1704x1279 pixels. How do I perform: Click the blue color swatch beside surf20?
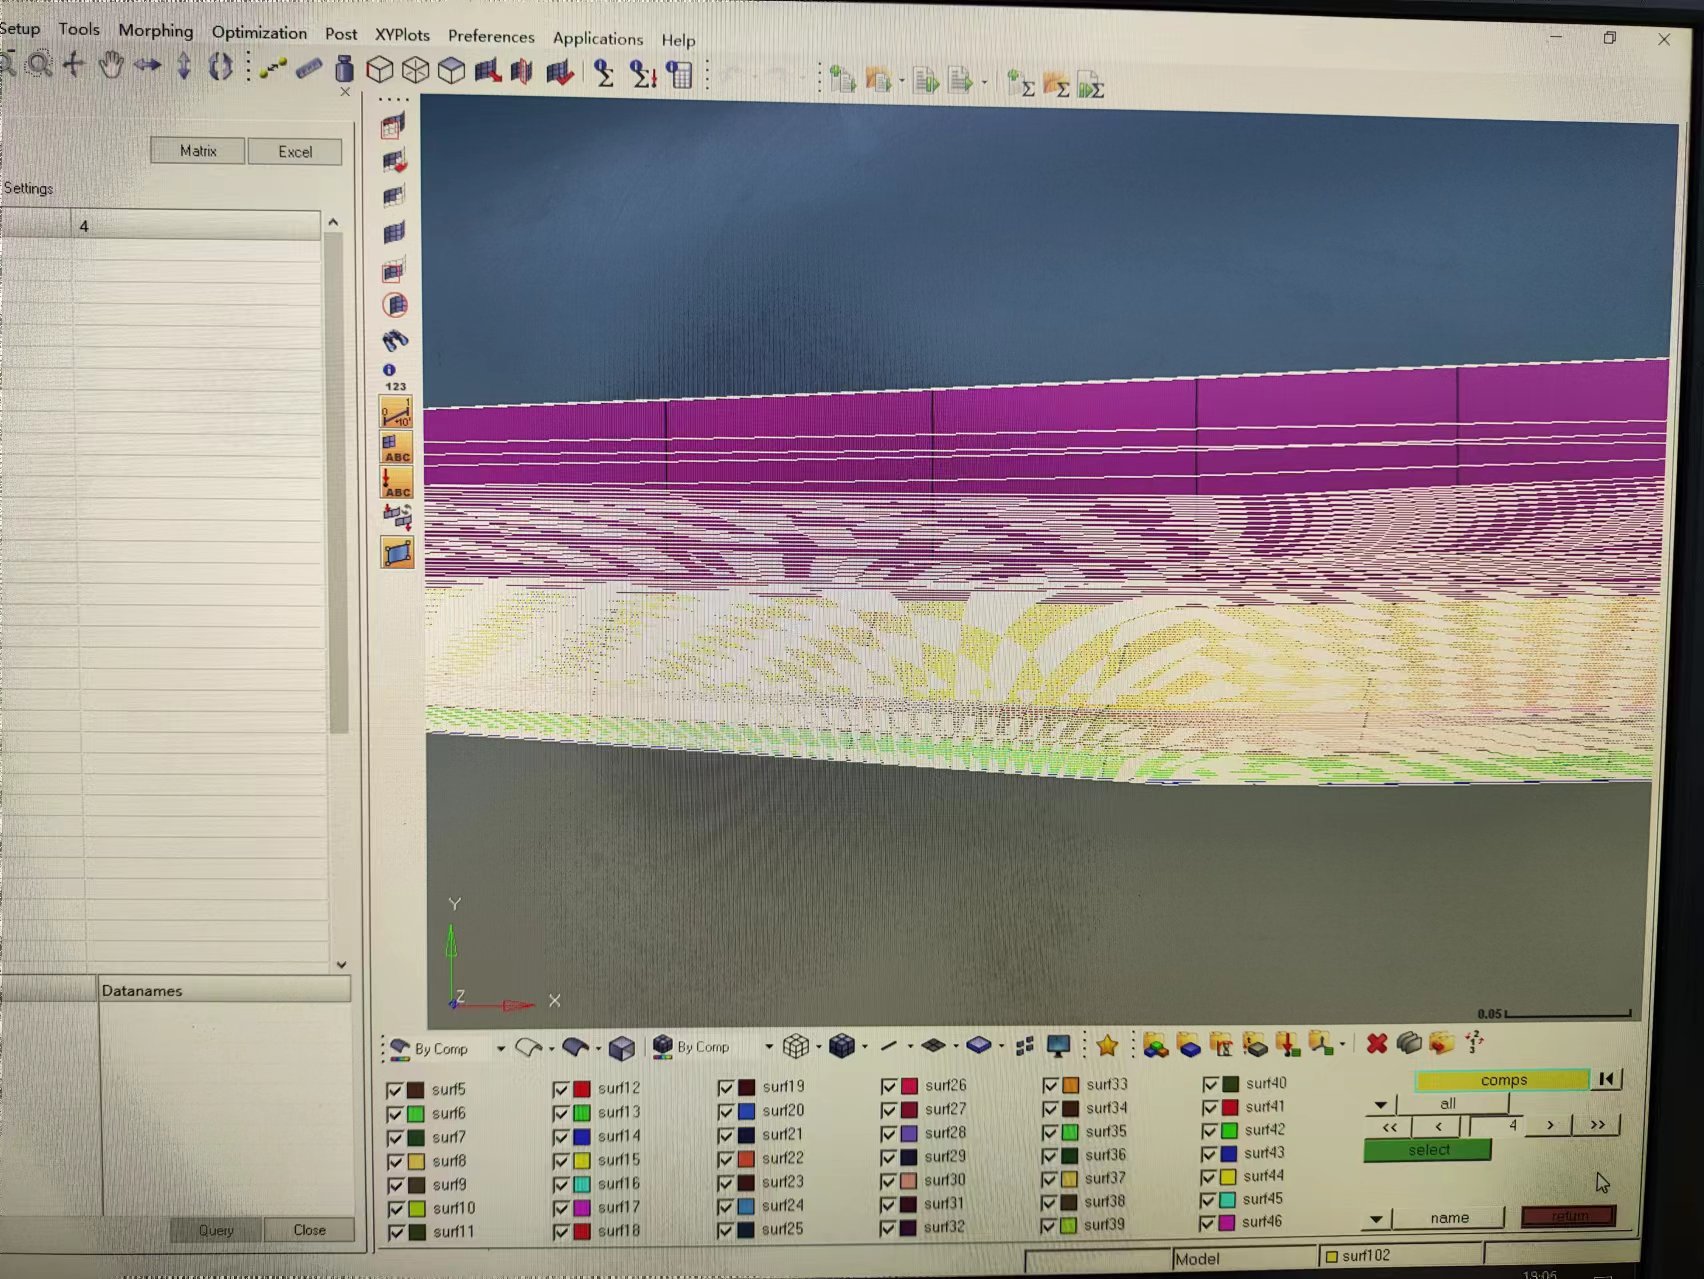746,1111
